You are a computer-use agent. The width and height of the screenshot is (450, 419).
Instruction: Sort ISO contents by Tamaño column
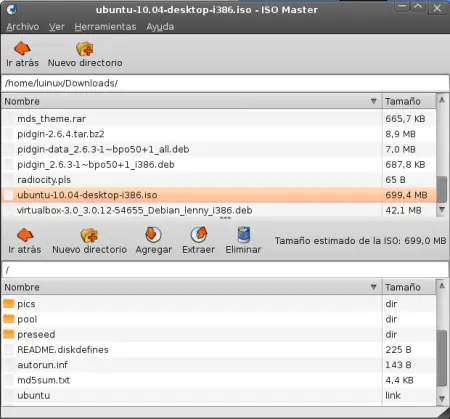409,287
